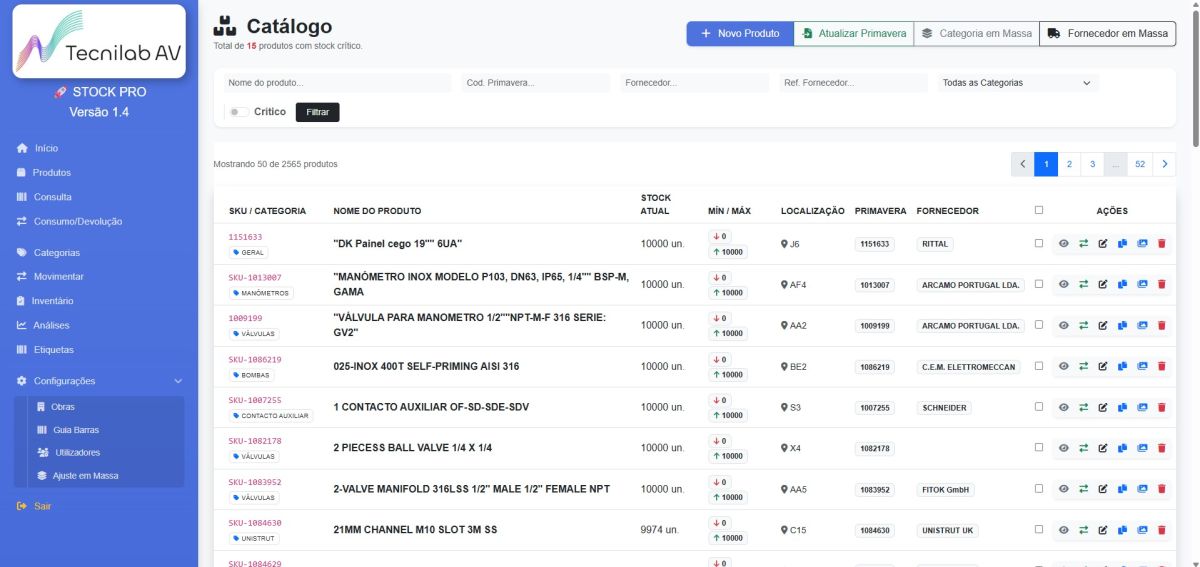The width and height of the screenshot is (1200, 567).
Task: Delete the DK Painel cego product
Action: (x=1161, y=243)
